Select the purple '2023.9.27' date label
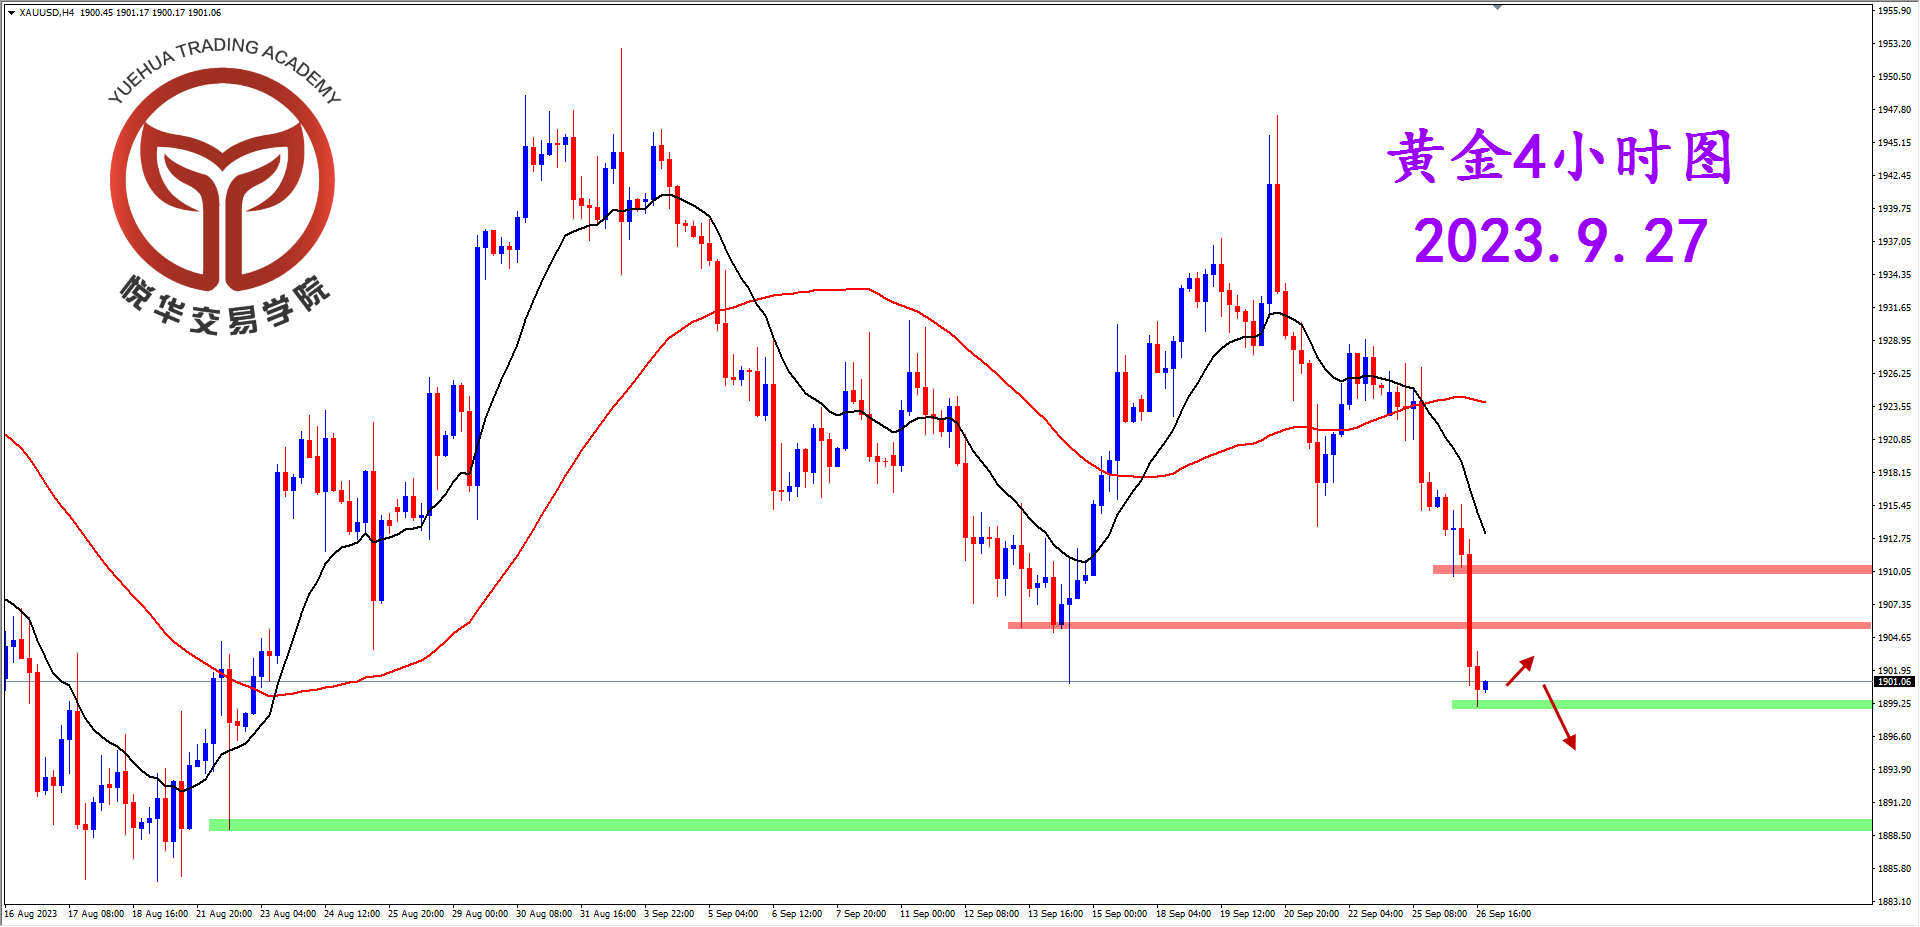The width and height of the screenshot is (1920, 927). tap(1561, 242)
